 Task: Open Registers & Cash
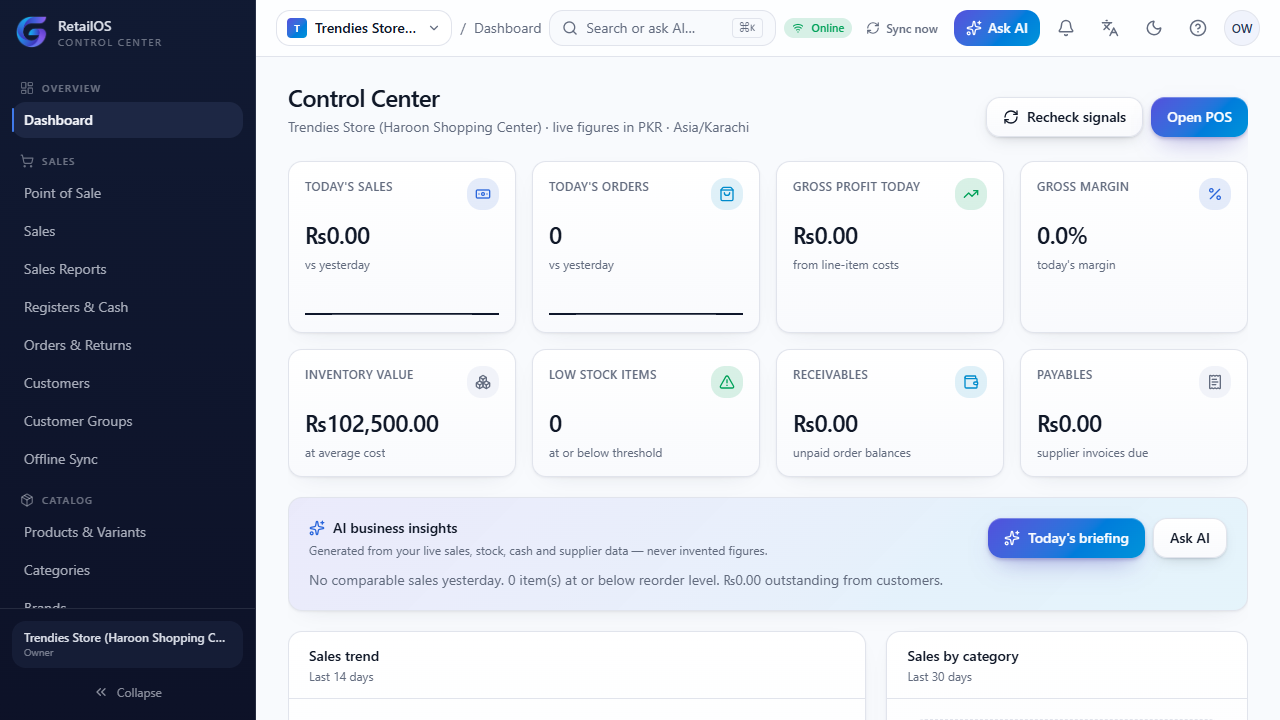click(x=127, y=307)
